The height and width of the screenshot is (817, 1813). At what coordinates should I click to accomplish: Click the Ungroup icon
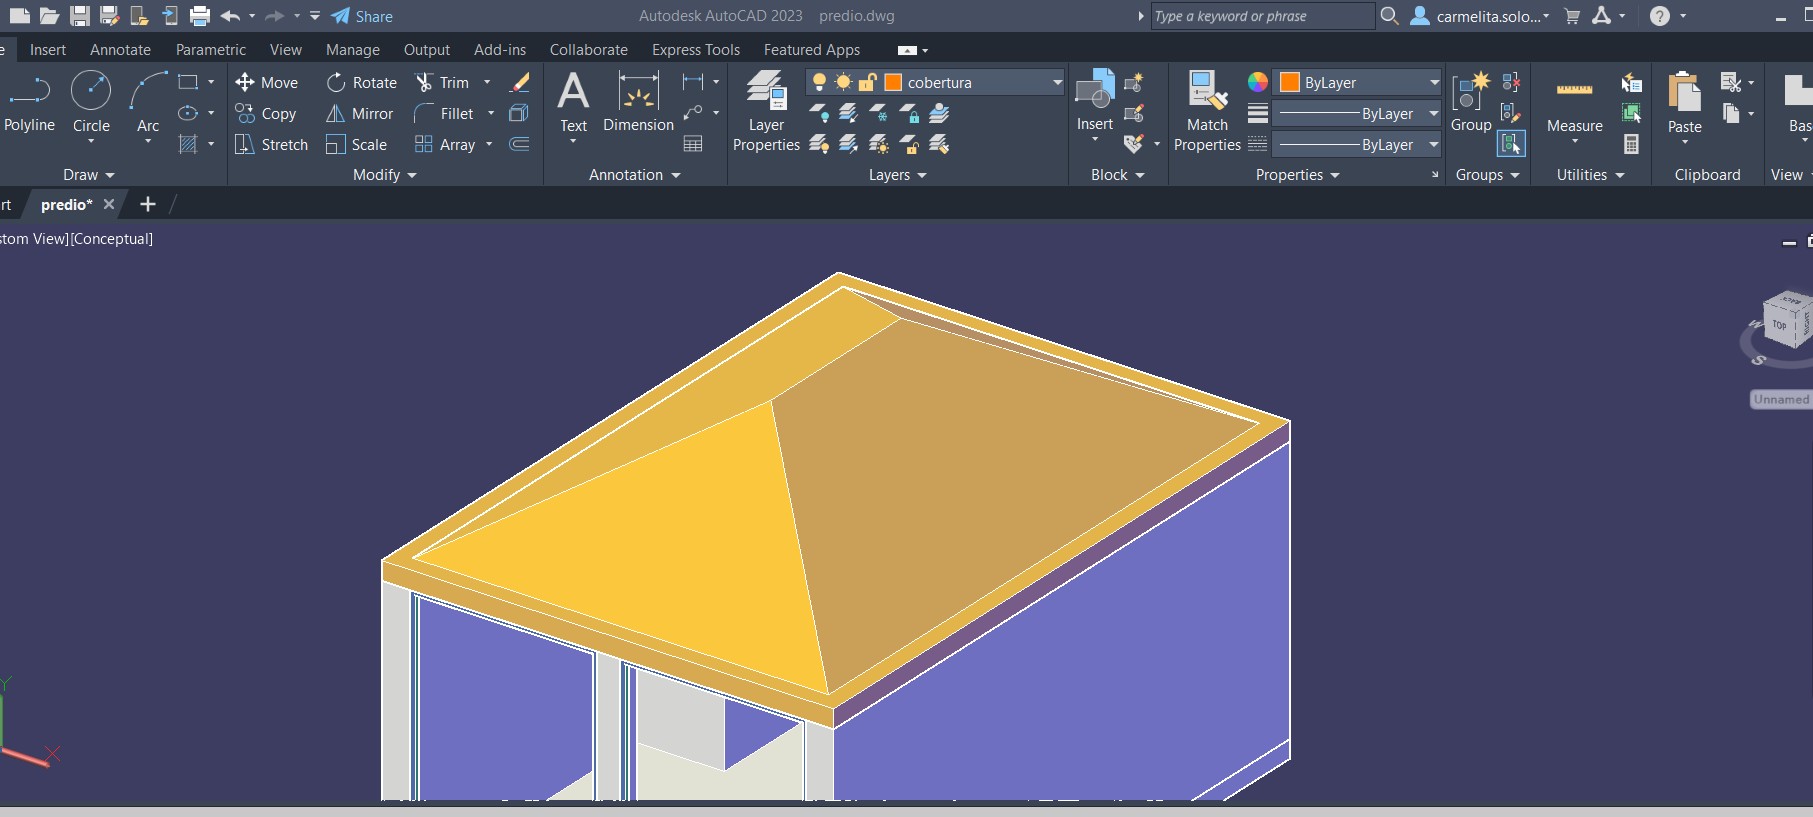pyautogui.click(x=1511, y=82)
